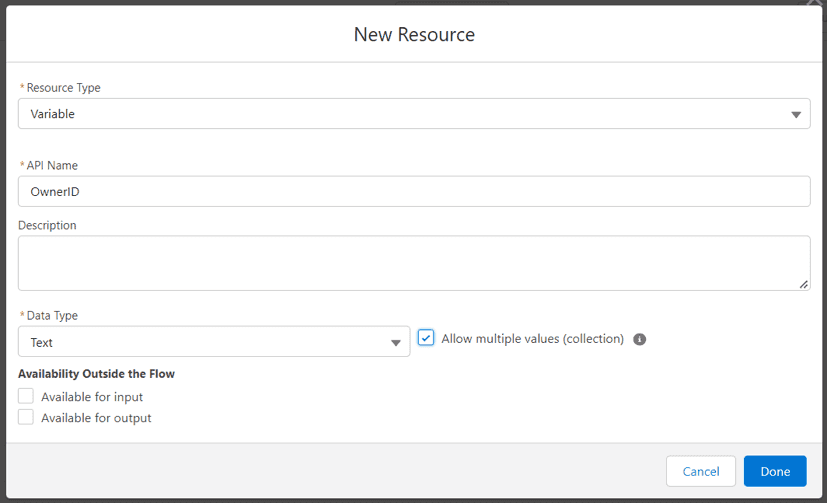Viewport: 827px width, 503px height.
Task: Click Done to save the resource
Action: coord(775,471)
